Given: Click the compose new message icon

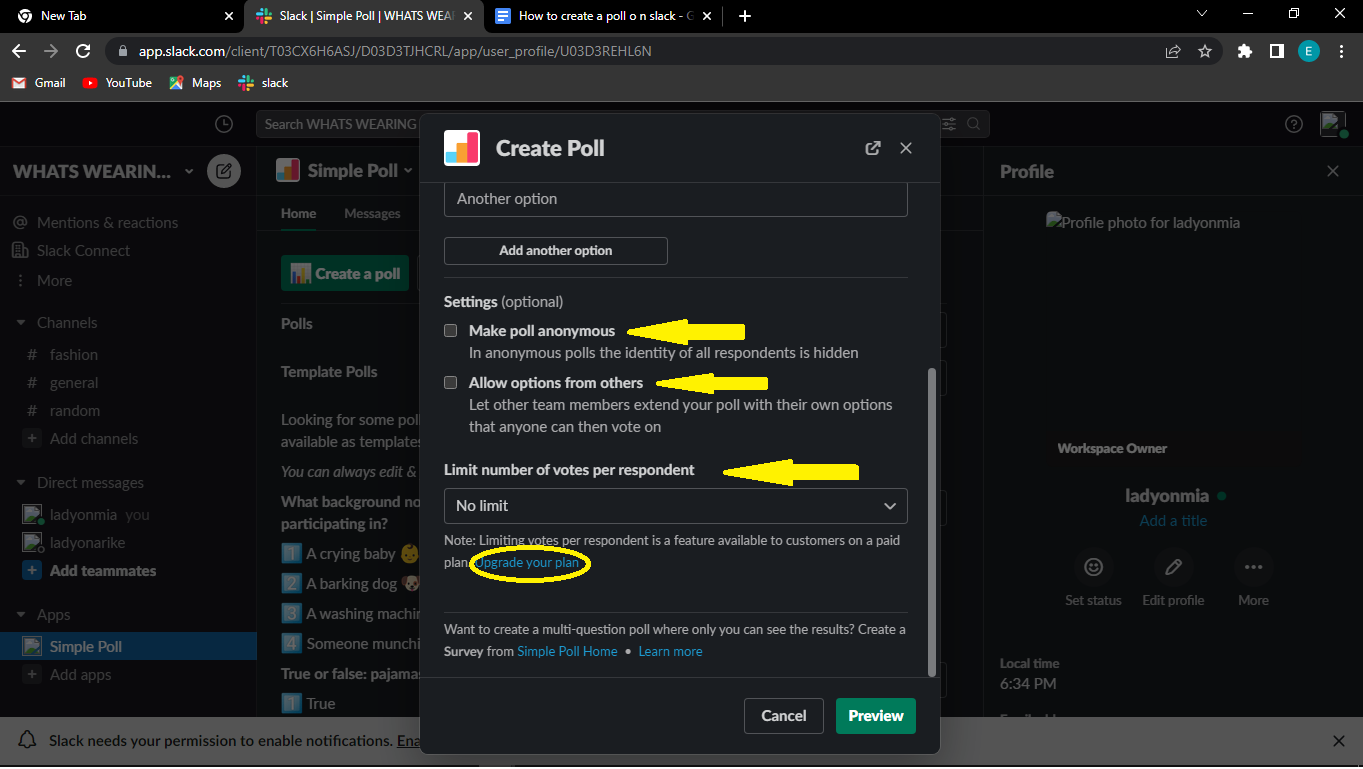Looking at the screenshot, I should click(224, 171).
